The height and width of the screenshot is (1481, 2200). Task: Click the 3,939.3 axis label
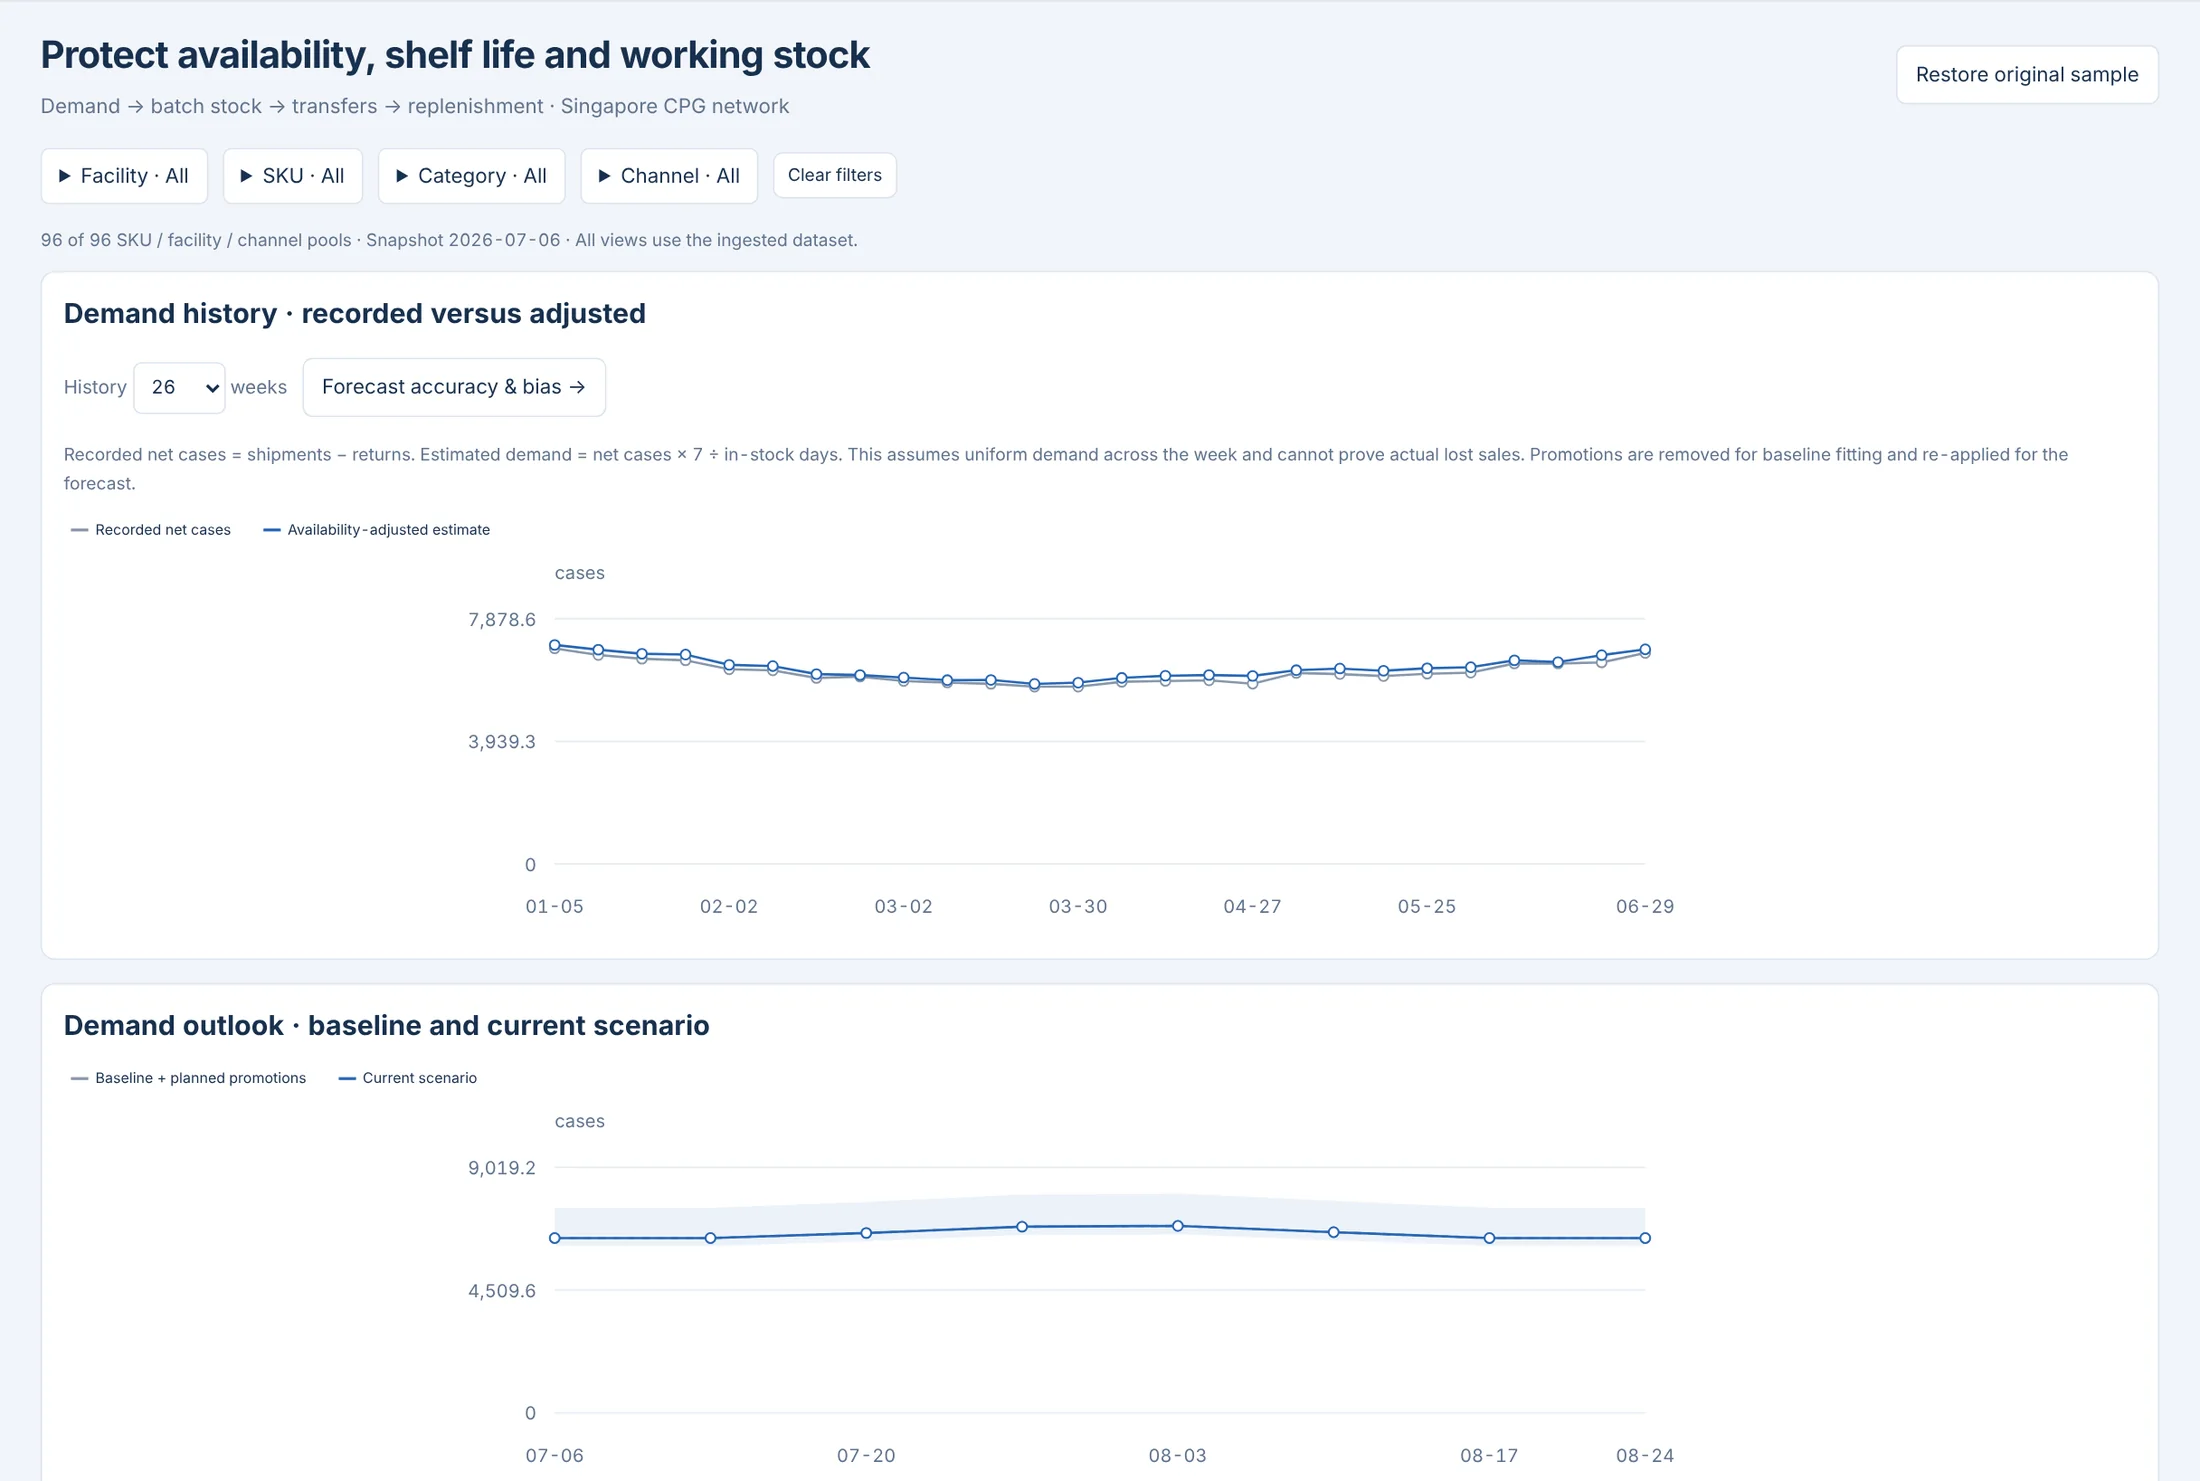[x=502, y=742]
